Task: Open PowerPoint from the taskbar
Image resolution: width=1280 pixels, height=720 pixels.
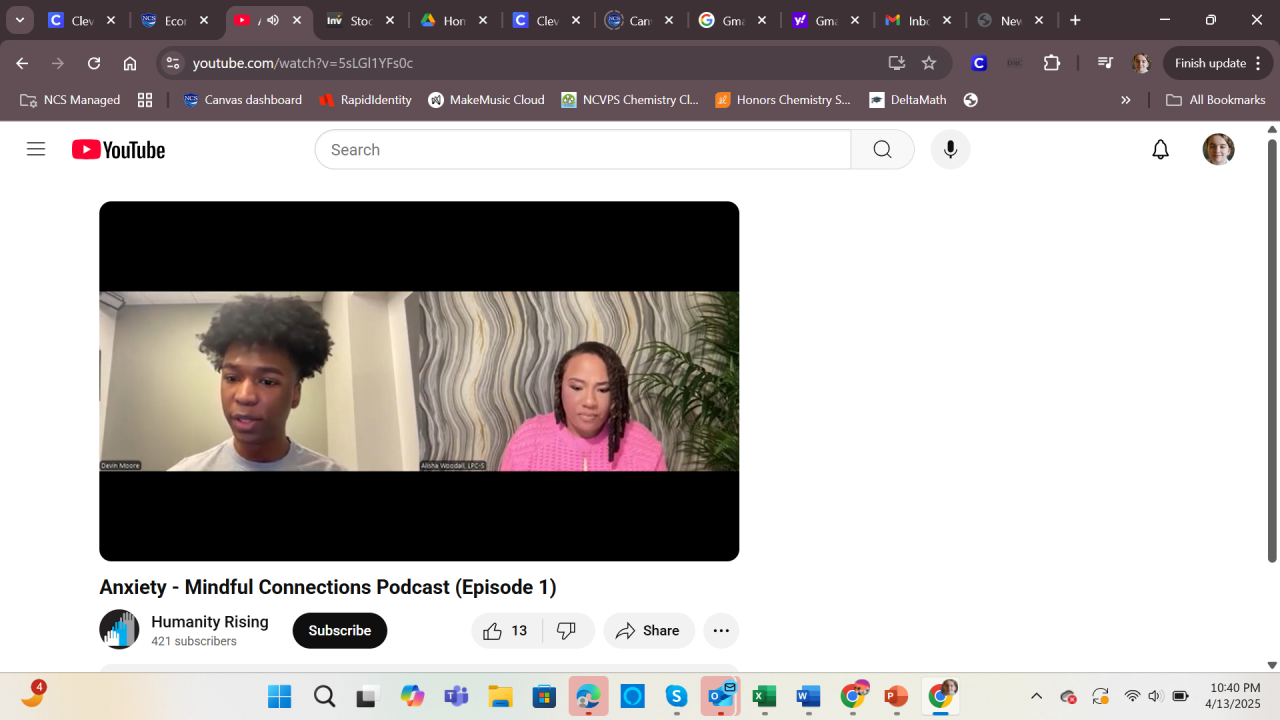Action: (896, 696)
